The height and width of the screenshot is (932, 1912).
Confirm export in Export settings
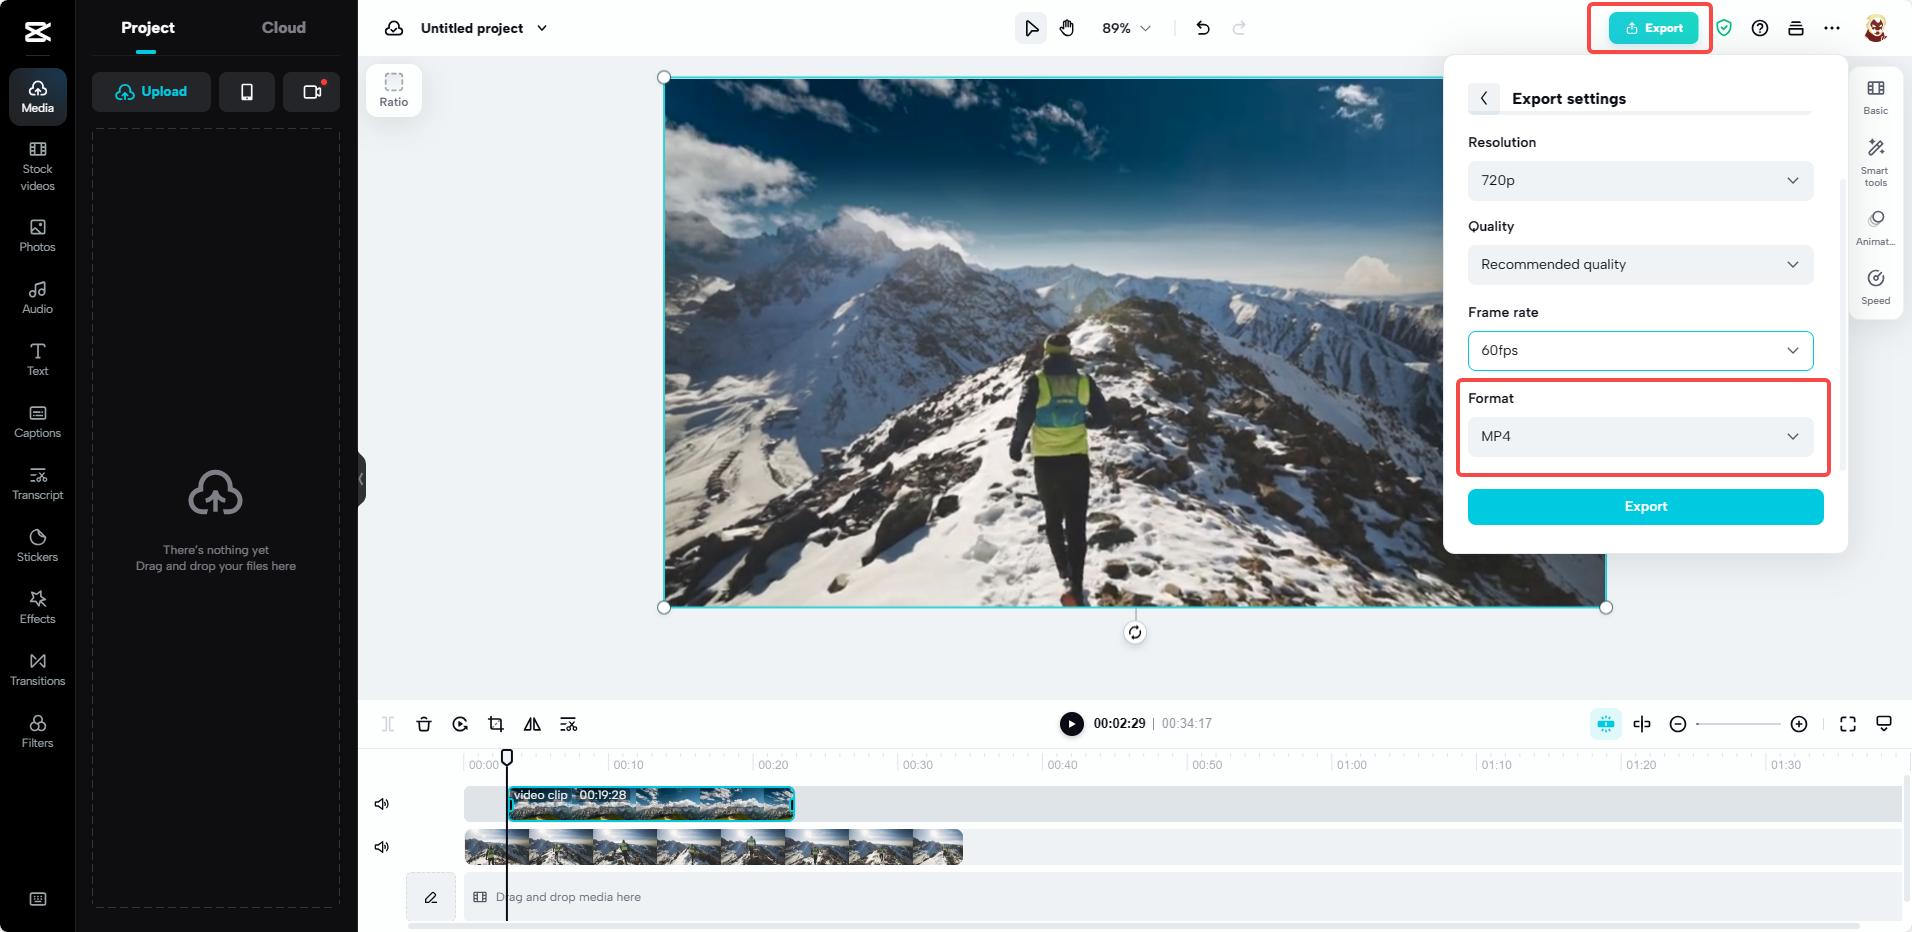1646,507
